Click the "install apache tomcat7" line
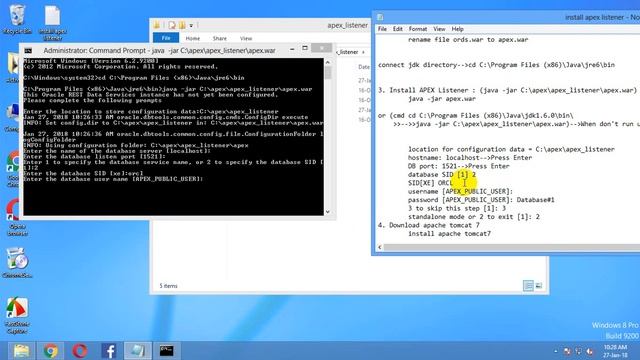Screen dimensions: 640x360 [x=449, y=234]
